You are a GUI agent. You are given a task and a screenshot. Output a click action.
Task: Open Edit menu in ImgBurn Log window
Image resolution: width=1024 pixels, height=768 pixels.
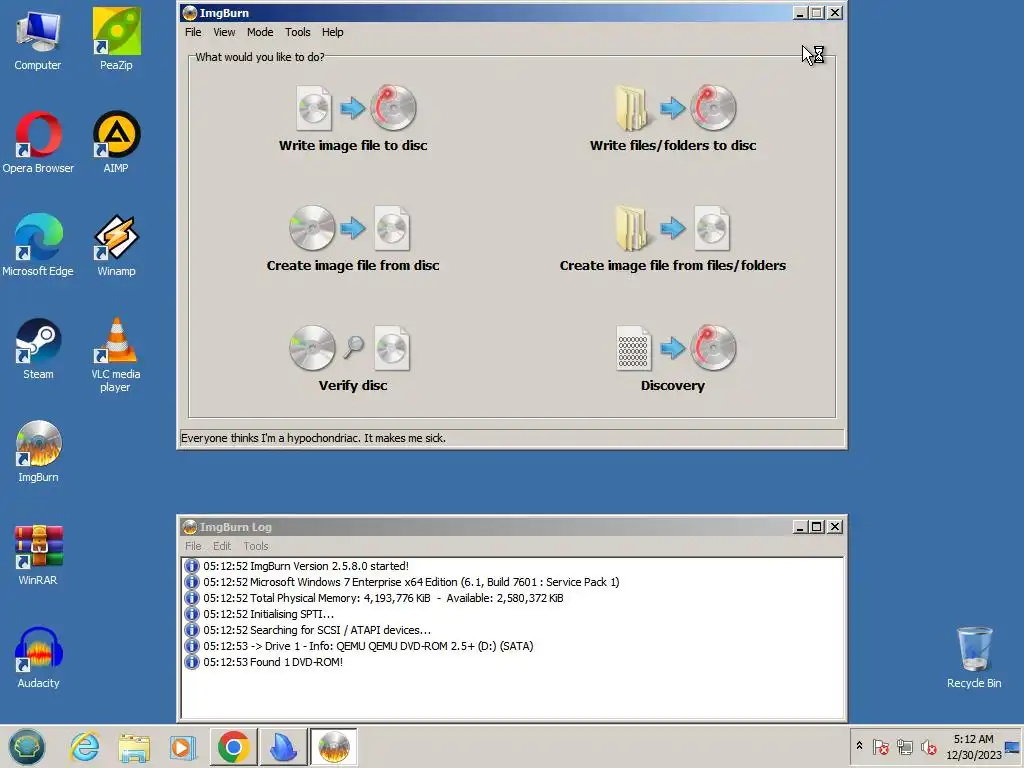coord(222,546)
